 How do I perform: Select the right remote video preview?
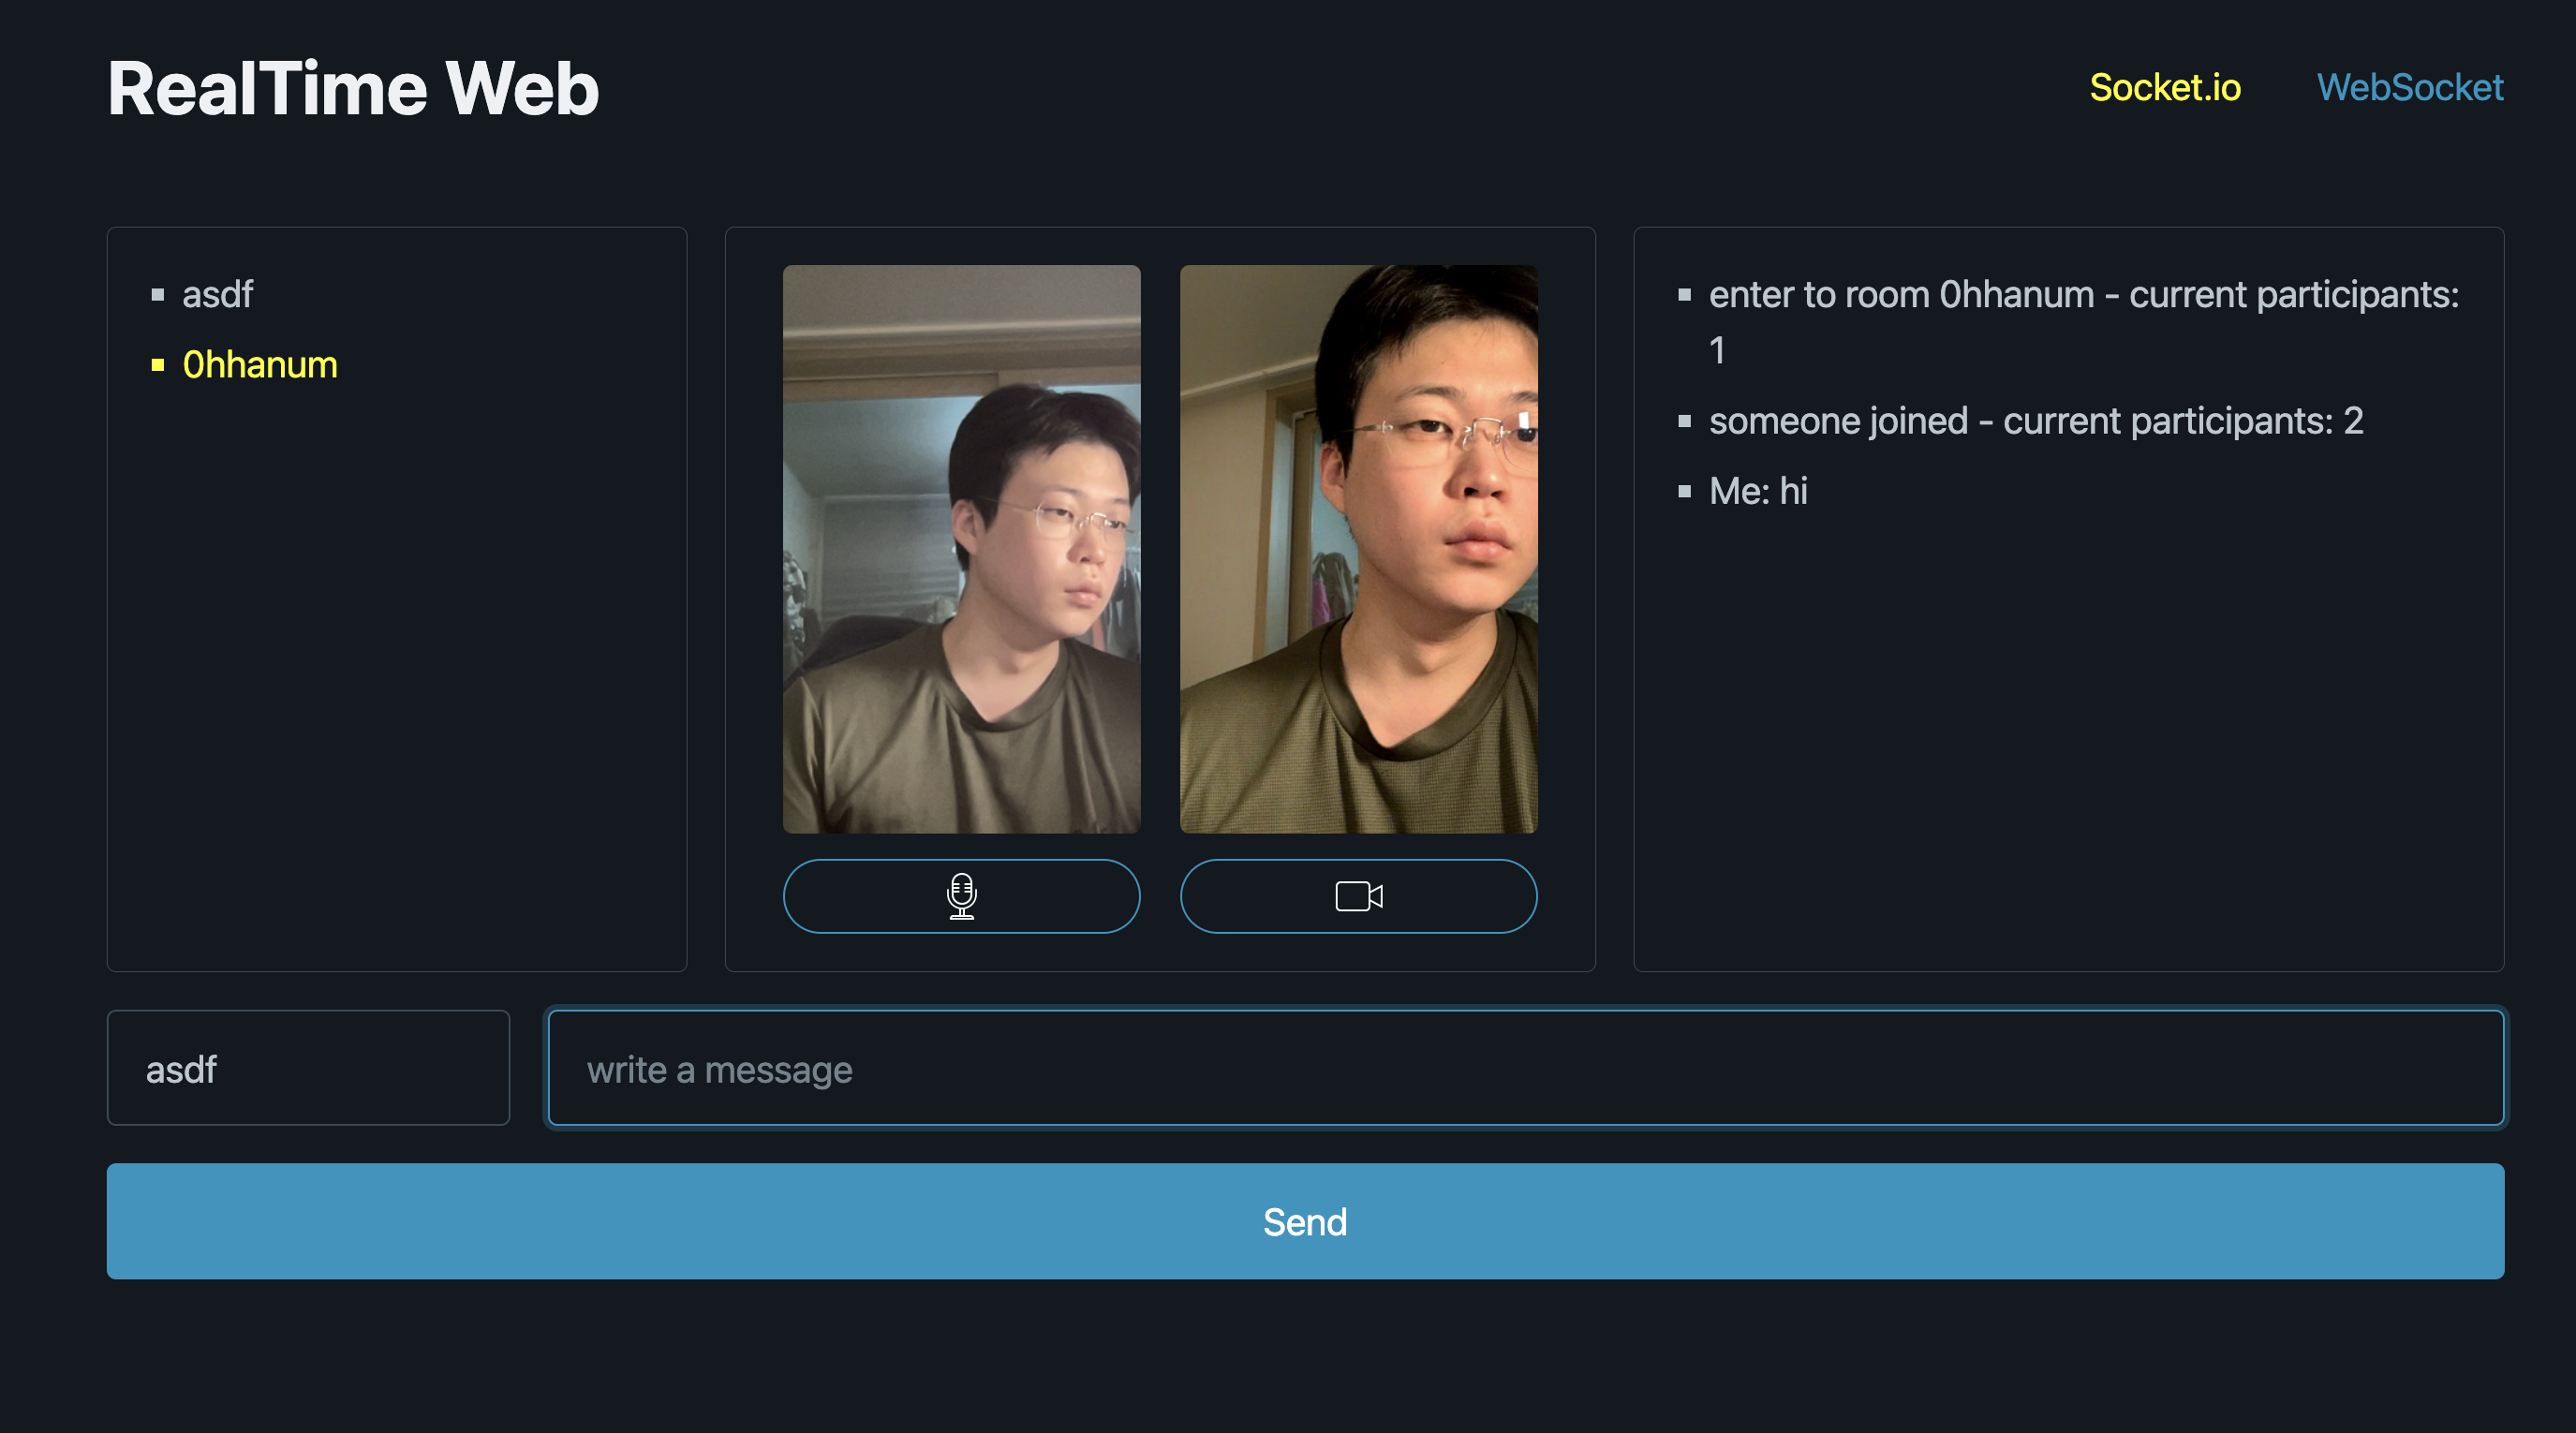(1358, 550)
